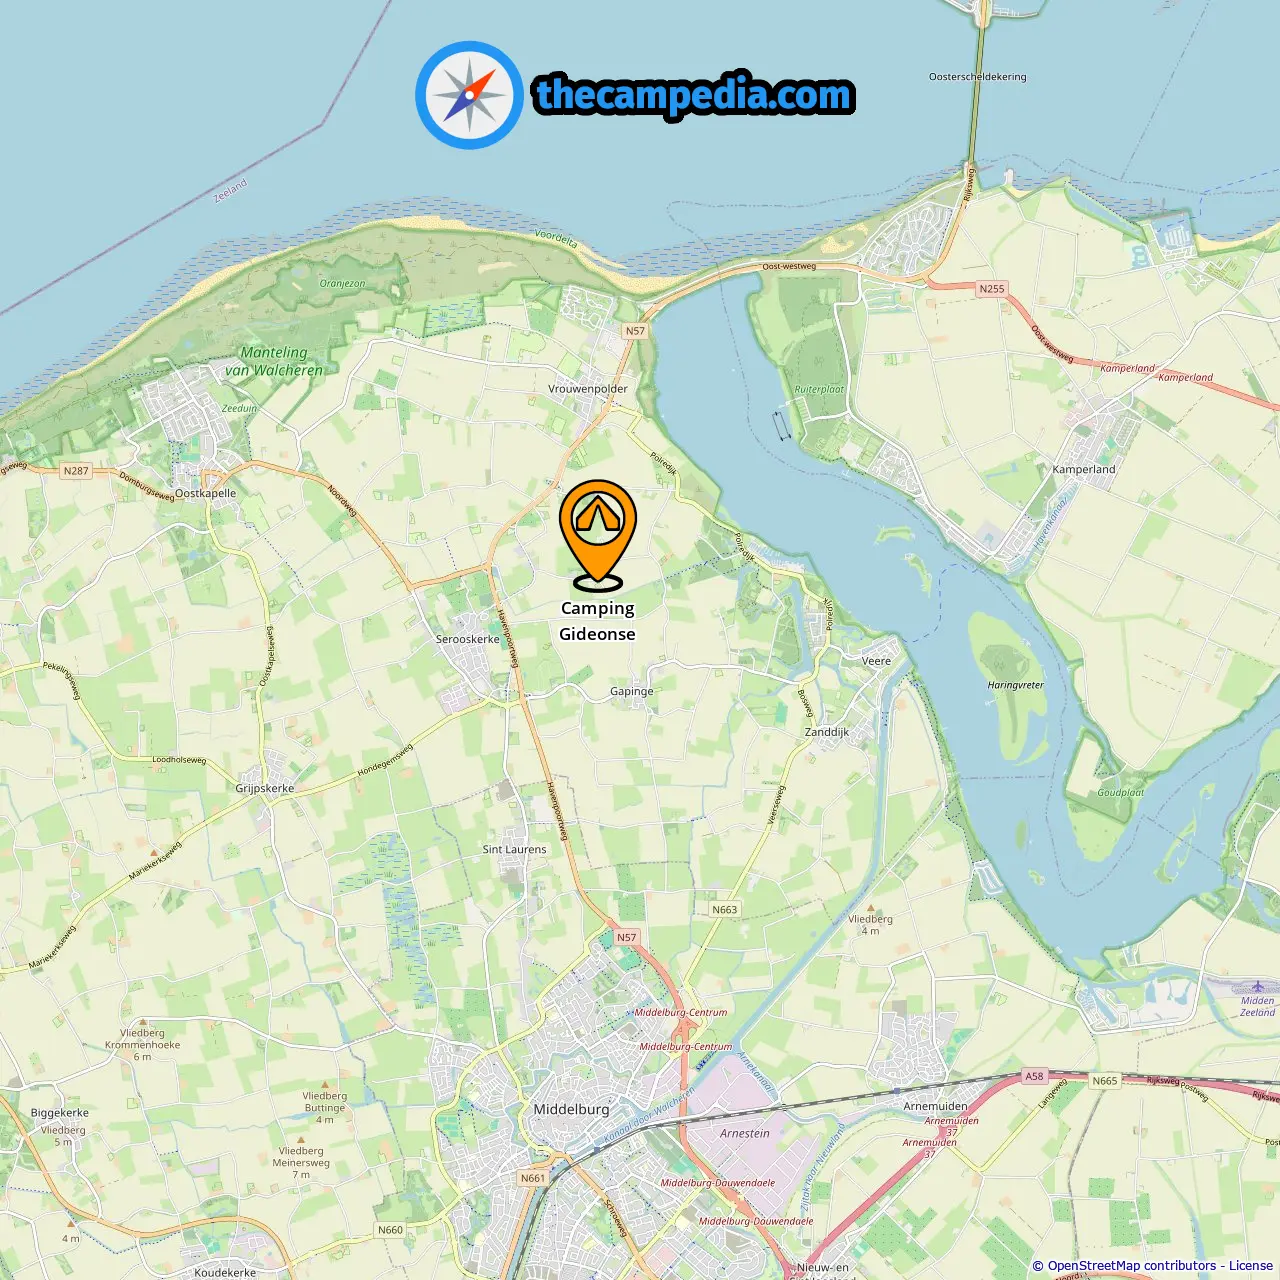Click the N665 road shield
This screenshot has height=1280, width=1280.
click(1105, 1080)
